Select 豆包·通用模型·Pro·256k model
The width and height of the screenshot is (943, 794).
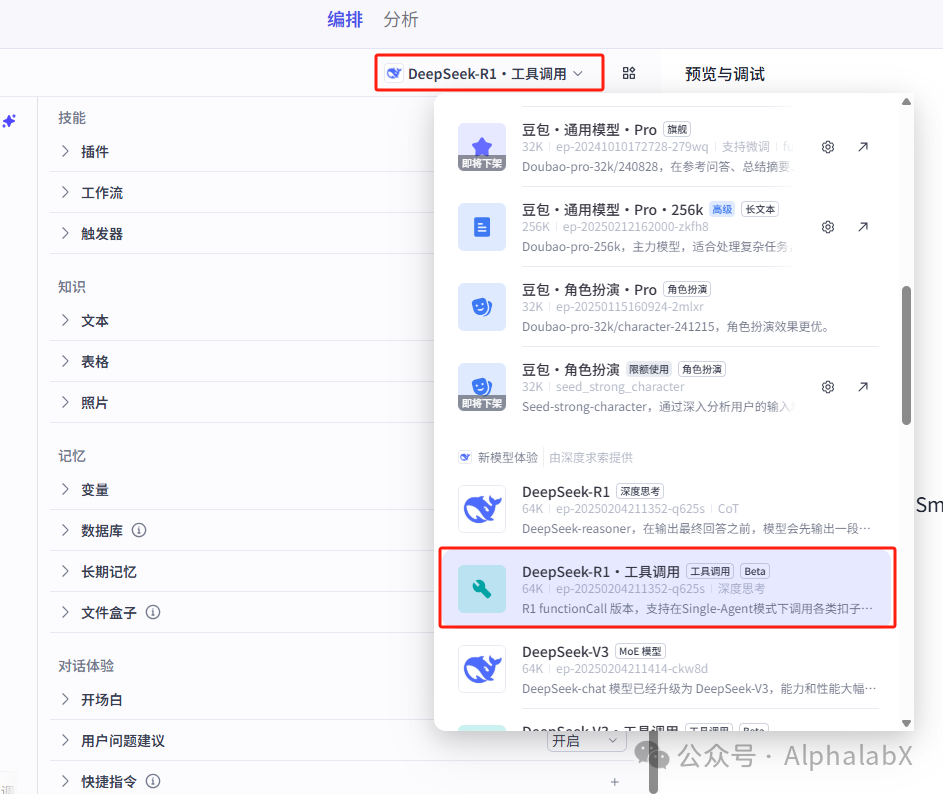(668, 227)
